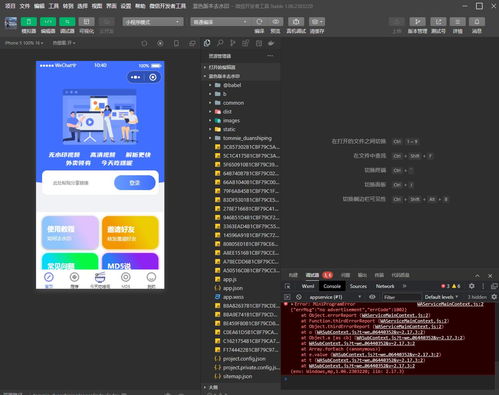Screen dimensions: 499x395
Task: Open the DevTools settings gear icon
Action: tap(471, 286)
